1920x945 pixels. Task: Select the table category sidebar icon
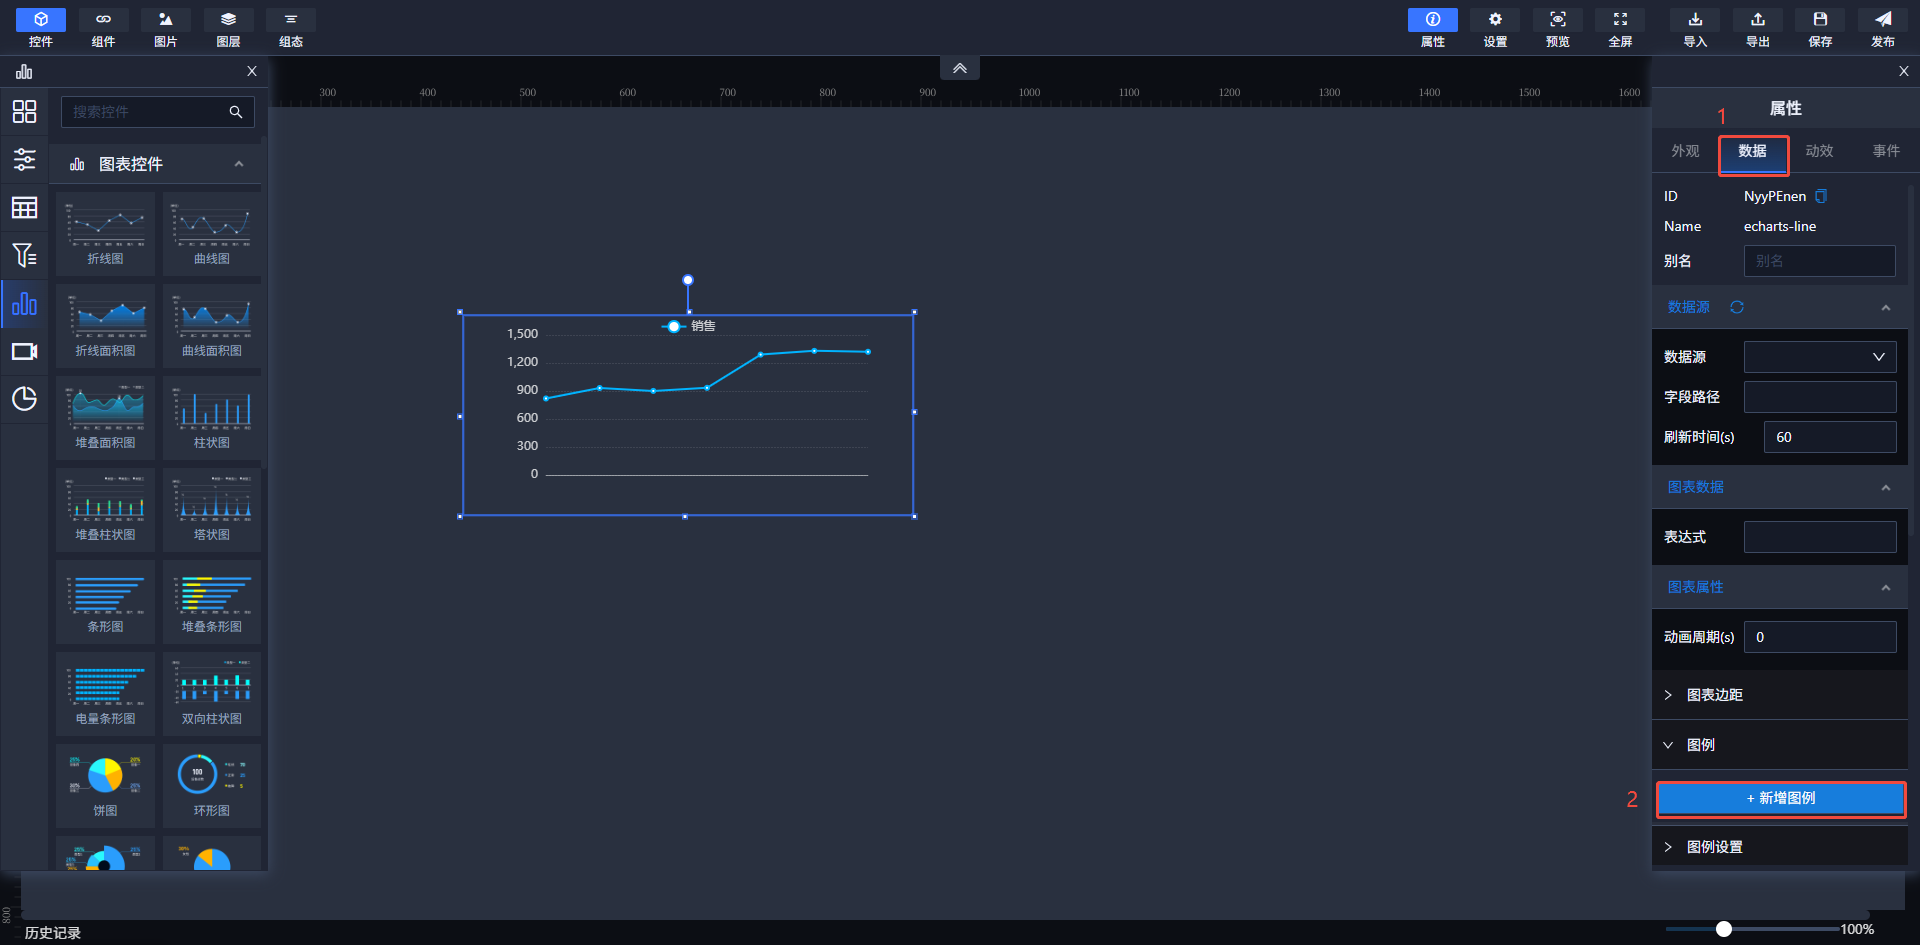pyautogui.click(x=24, y=208)
